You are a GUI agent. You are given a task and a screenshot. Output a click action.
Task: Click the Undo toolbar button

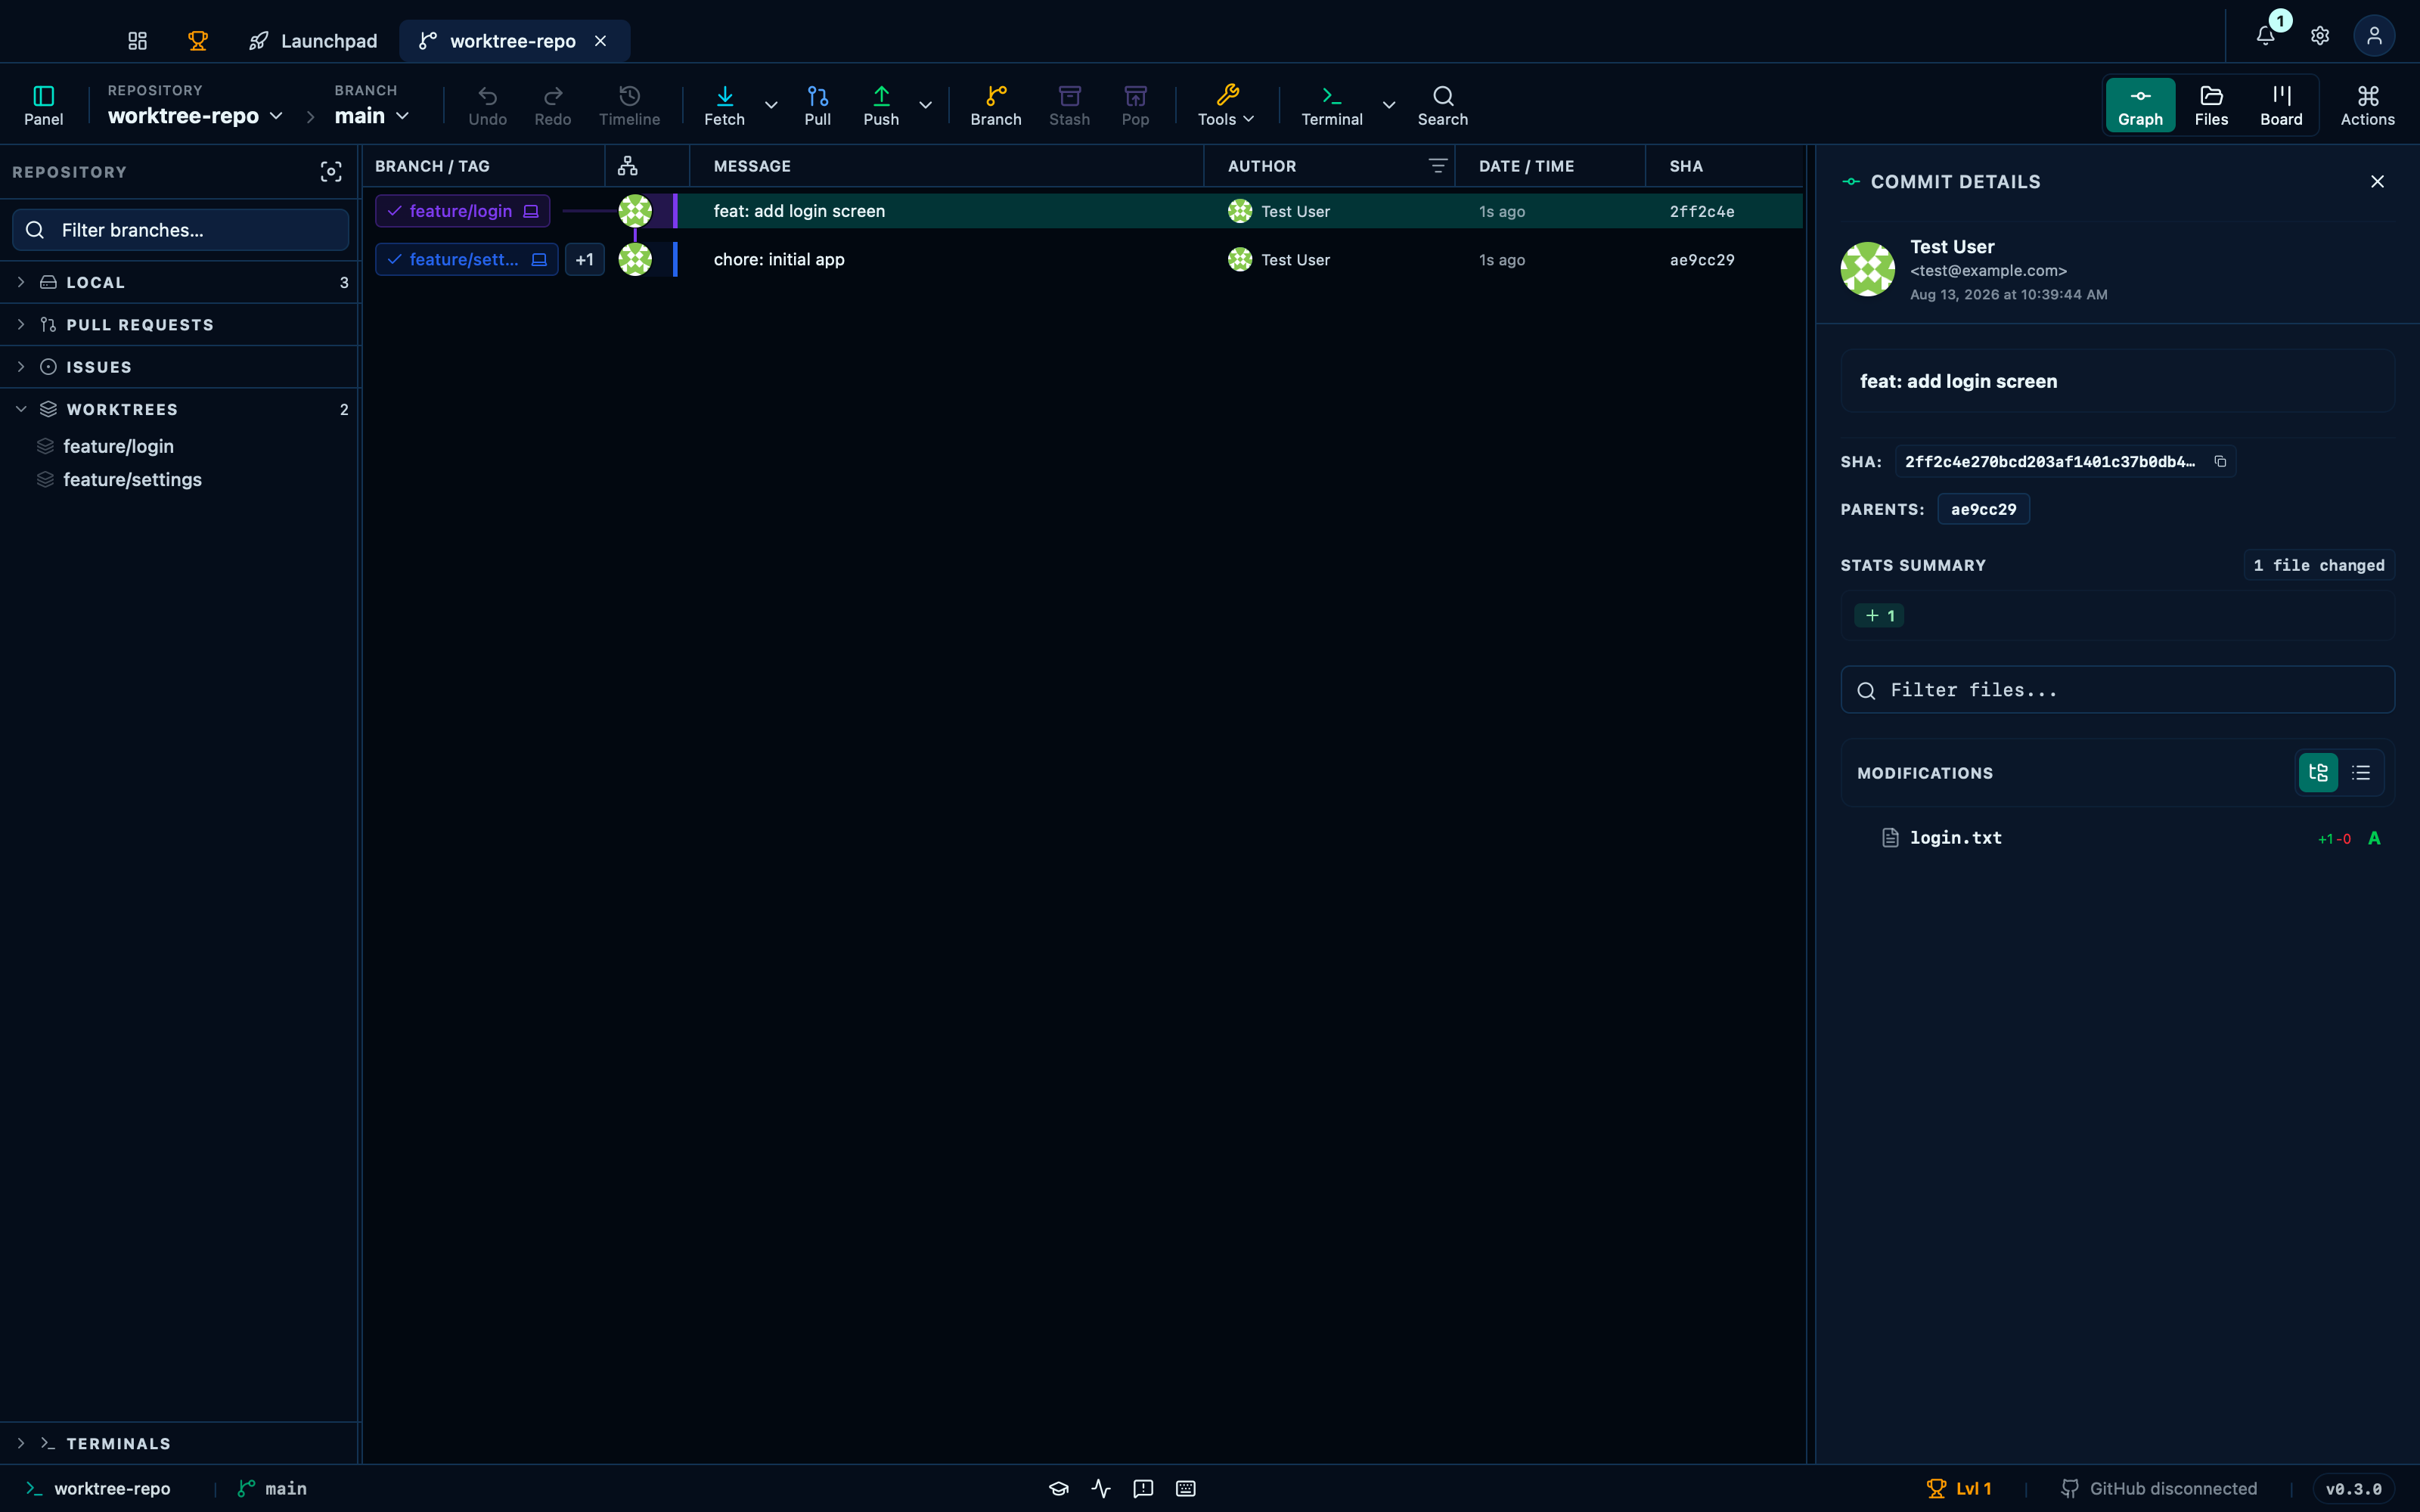tap(488, 105)
